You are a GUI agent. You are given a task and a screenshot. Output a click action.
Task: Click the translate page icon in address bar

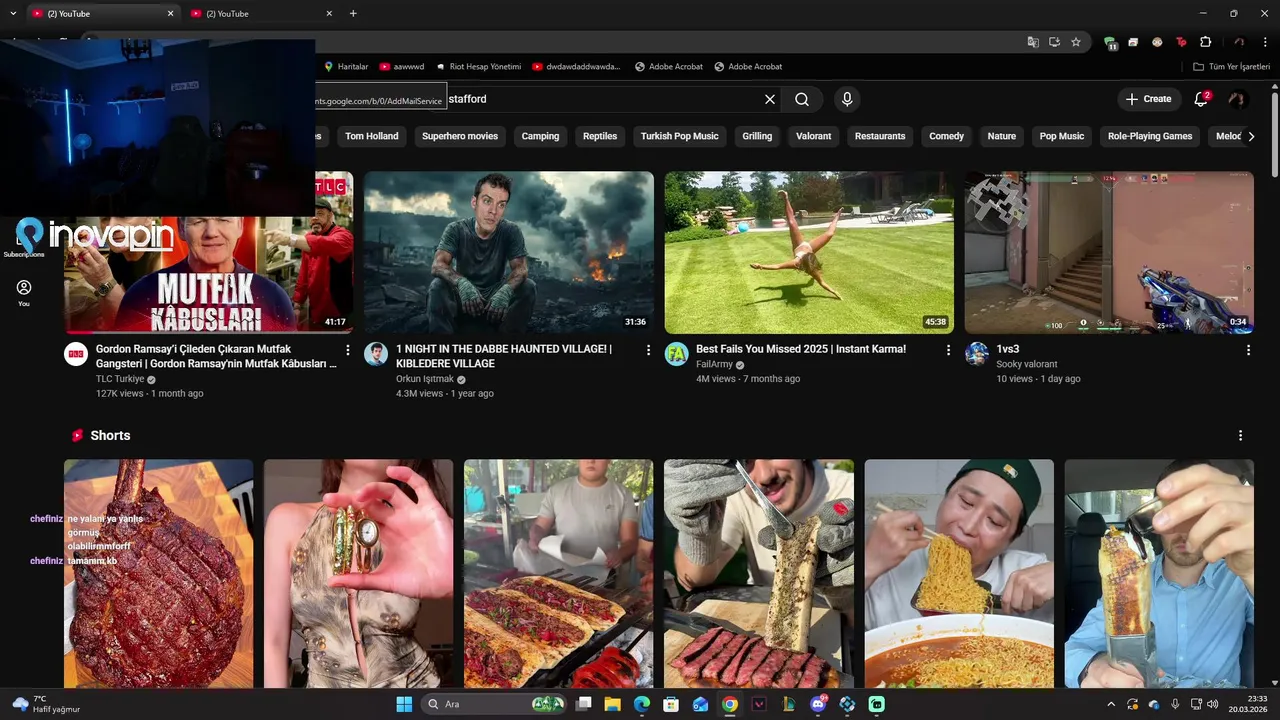pos(1033,42)
